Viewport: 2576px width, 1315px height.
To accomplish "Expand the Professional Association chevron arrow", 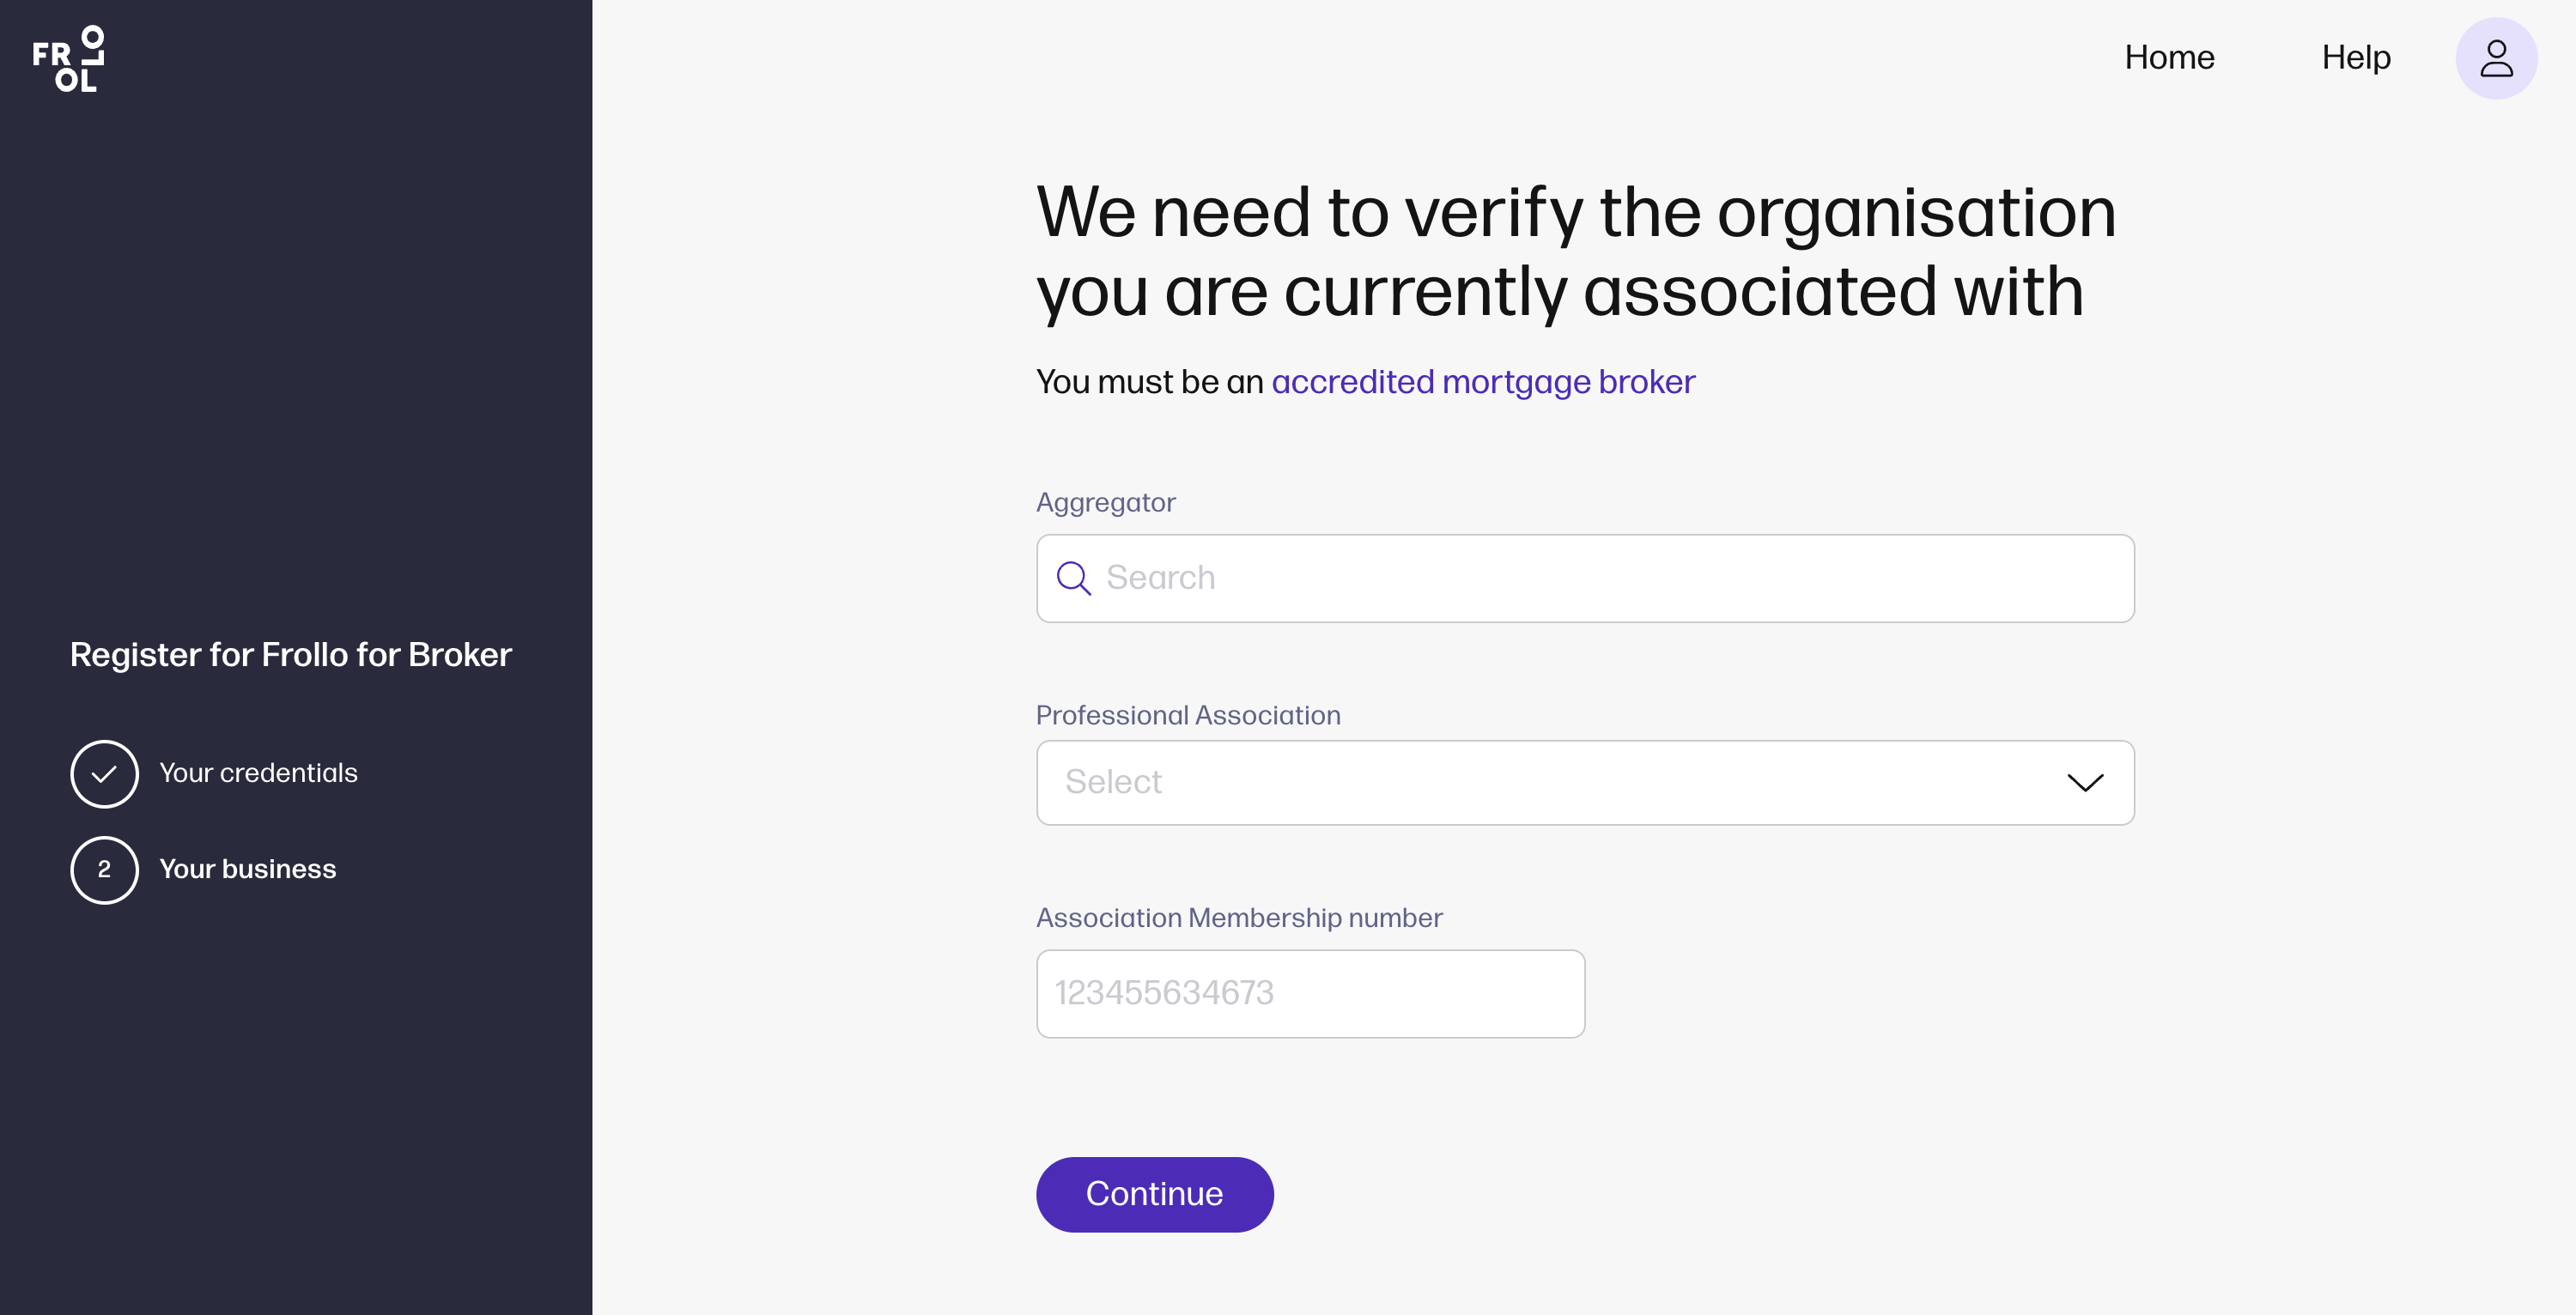I will click(x=2084, y=782).
